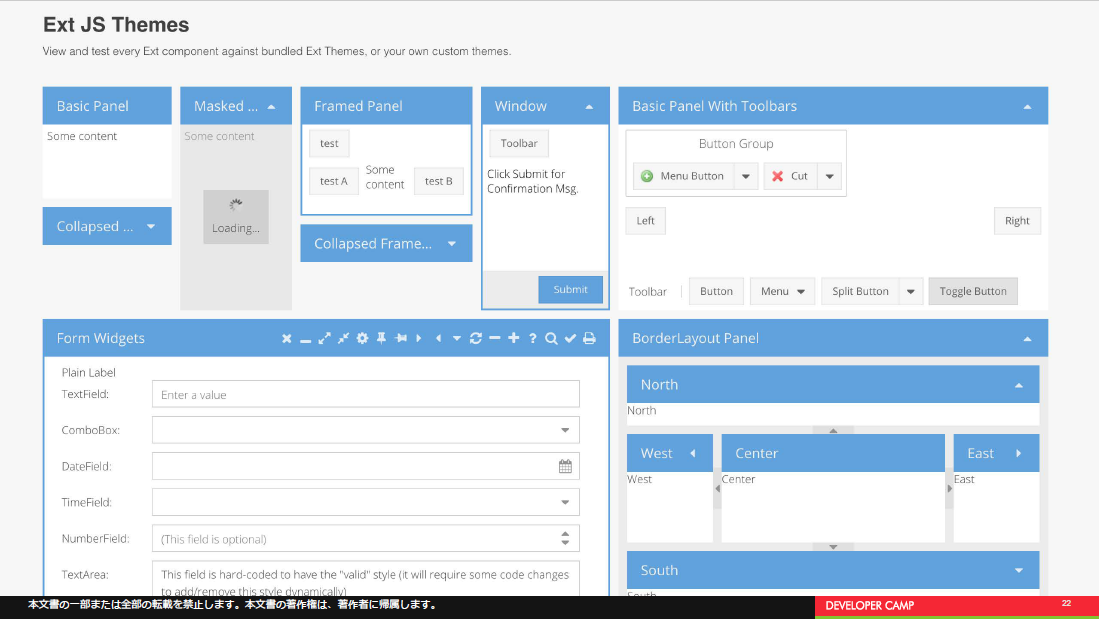1099x619 pixels.
Task: Collapse the BorderLayout Panel
Action: [1027, 339]
